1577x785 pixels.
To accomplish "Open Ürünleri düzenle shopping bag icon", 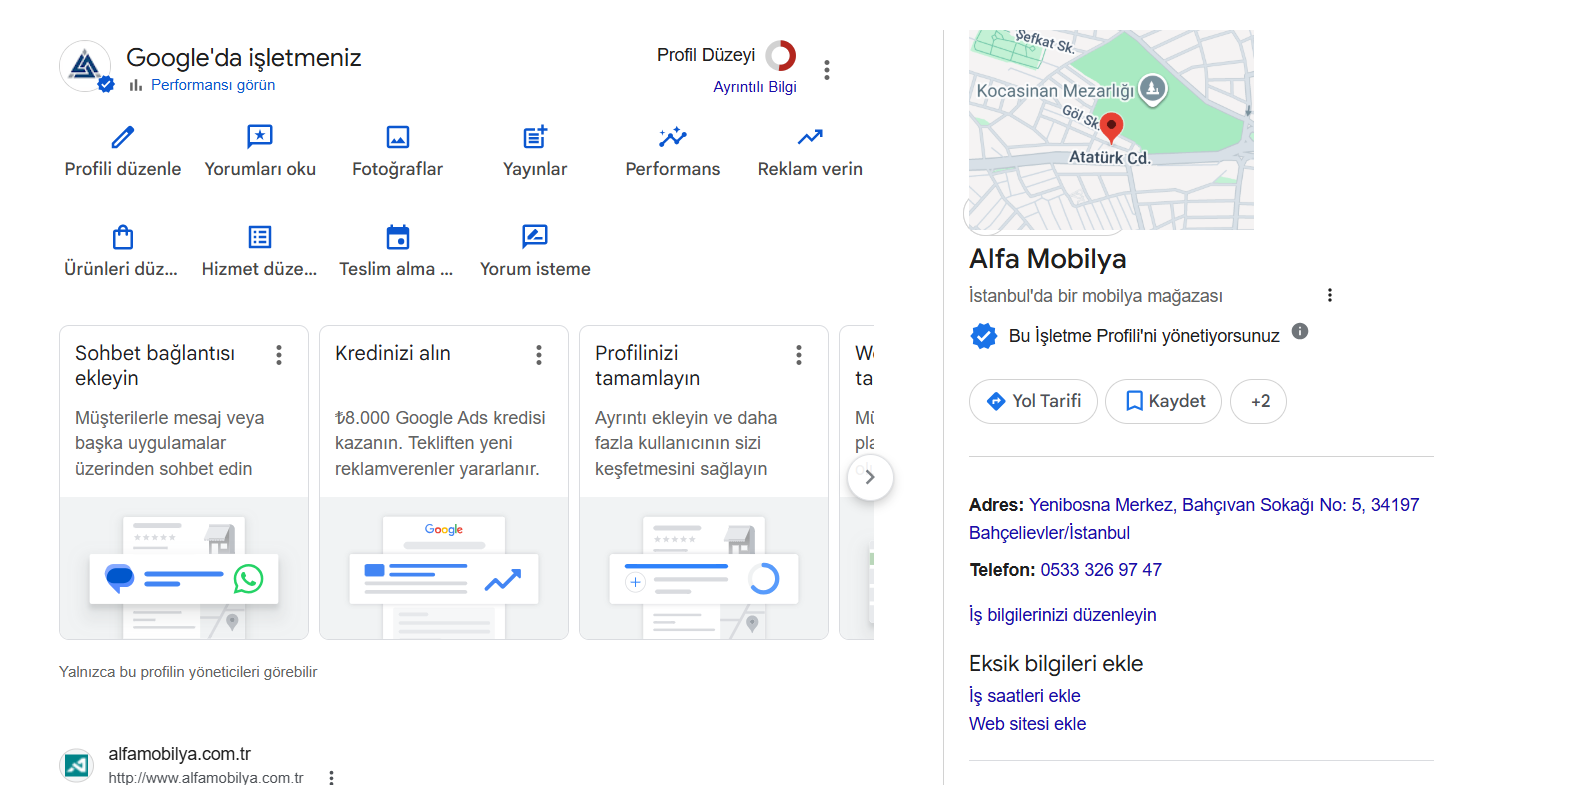I will (123, 237).
